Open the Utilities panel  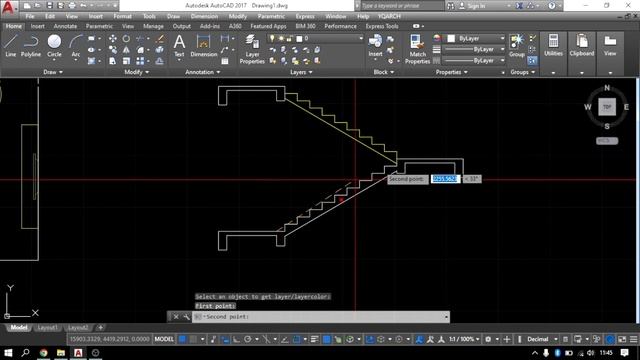point(553,45)
